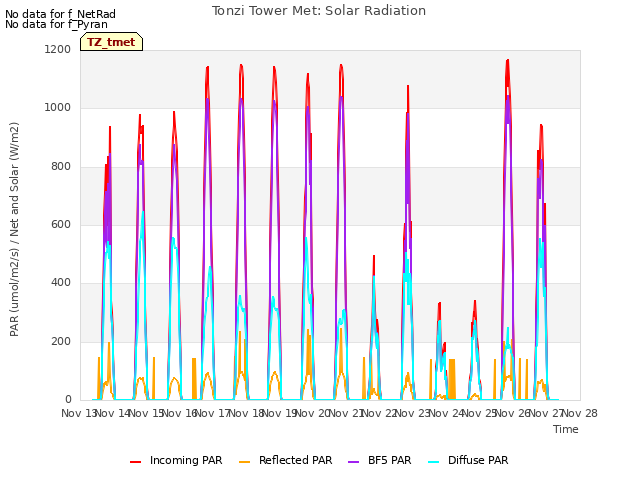Click the chart title Tonzi Tower Met: Solar Radiation
The height and width of the screenshot is (480, 640).
319,11
